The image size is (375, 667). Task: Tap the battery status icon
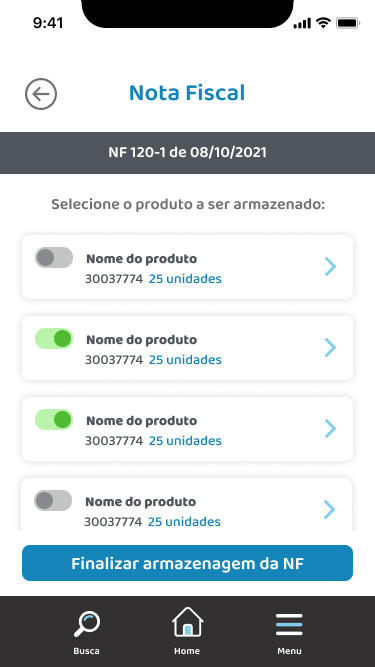click(348, 23)
